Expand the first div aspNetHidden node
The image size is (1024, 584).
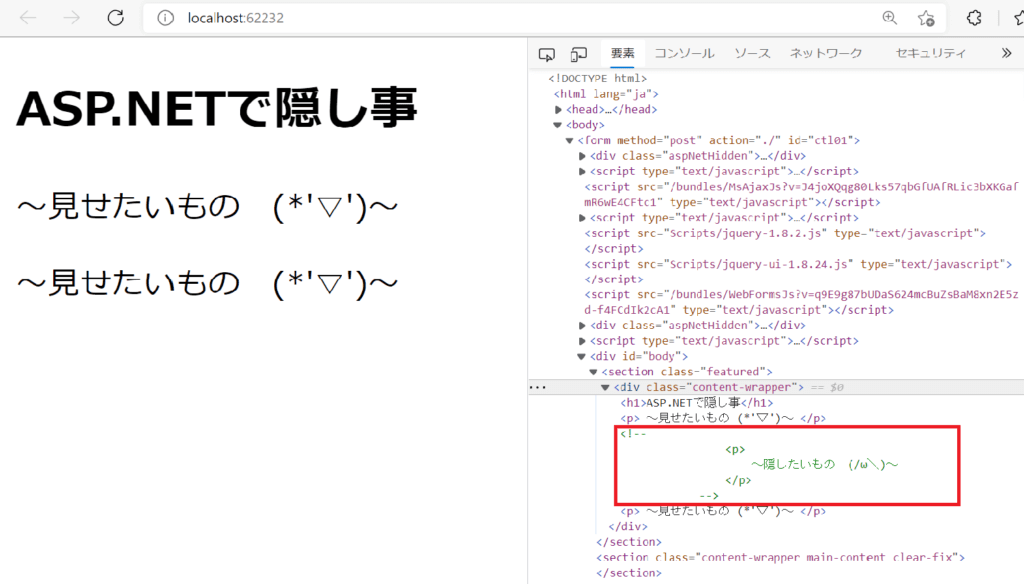pyautogui.click(x=582, y=156)
